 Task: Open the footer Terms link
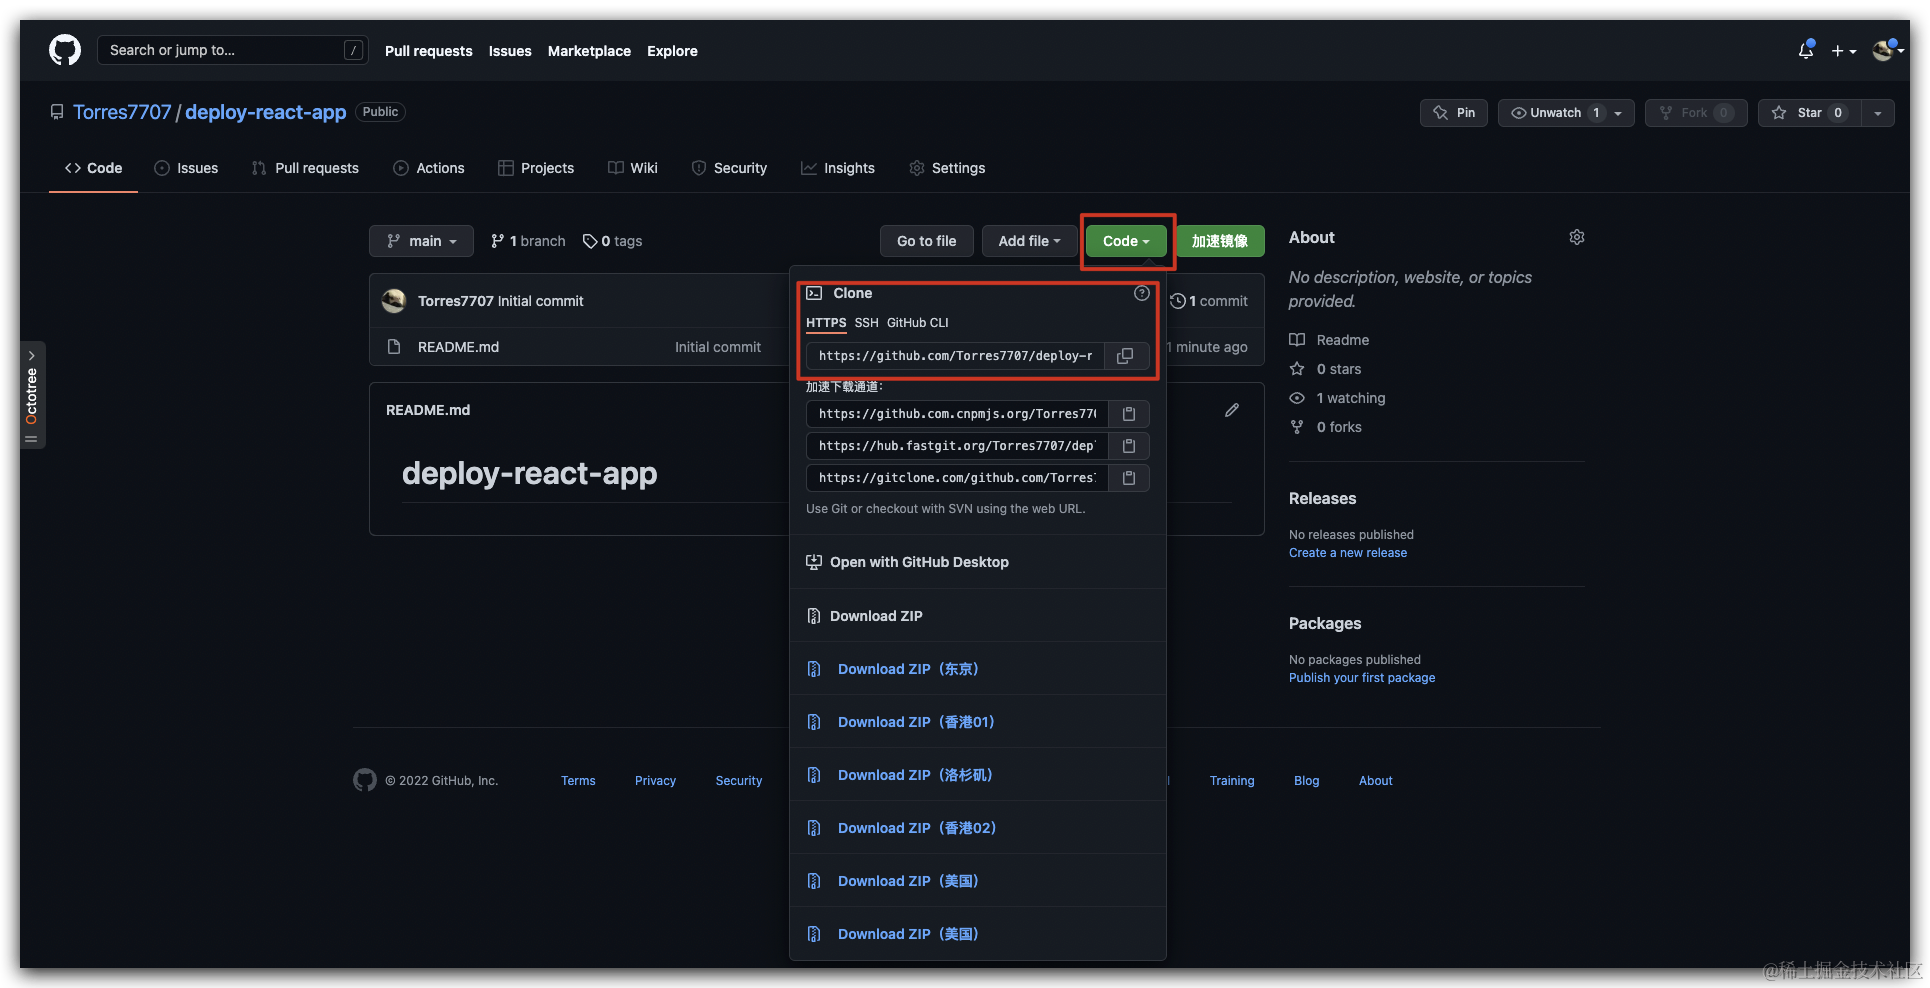(578, 781)
